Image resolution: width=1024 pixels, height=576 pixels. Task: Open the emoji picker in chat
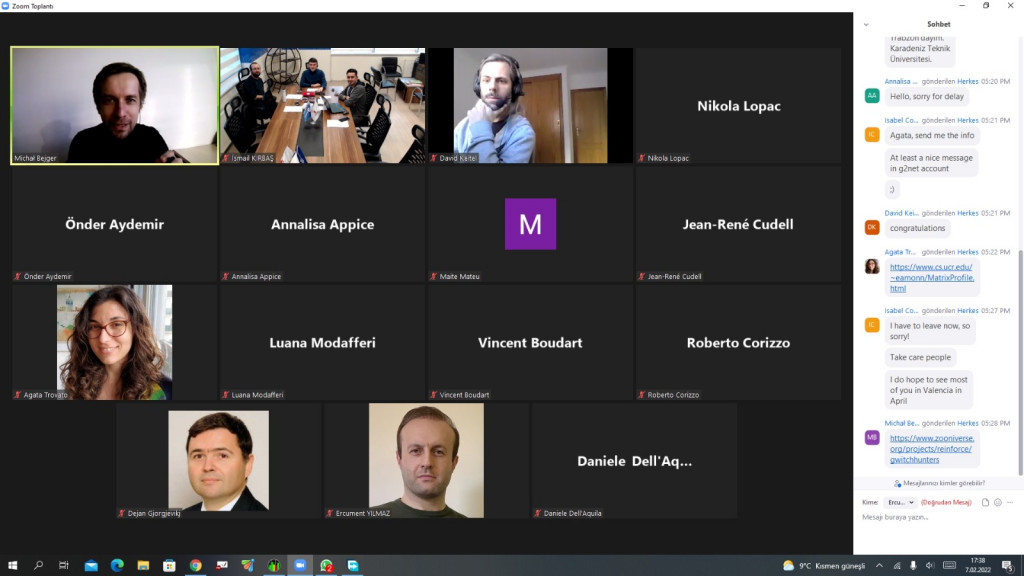997,502
